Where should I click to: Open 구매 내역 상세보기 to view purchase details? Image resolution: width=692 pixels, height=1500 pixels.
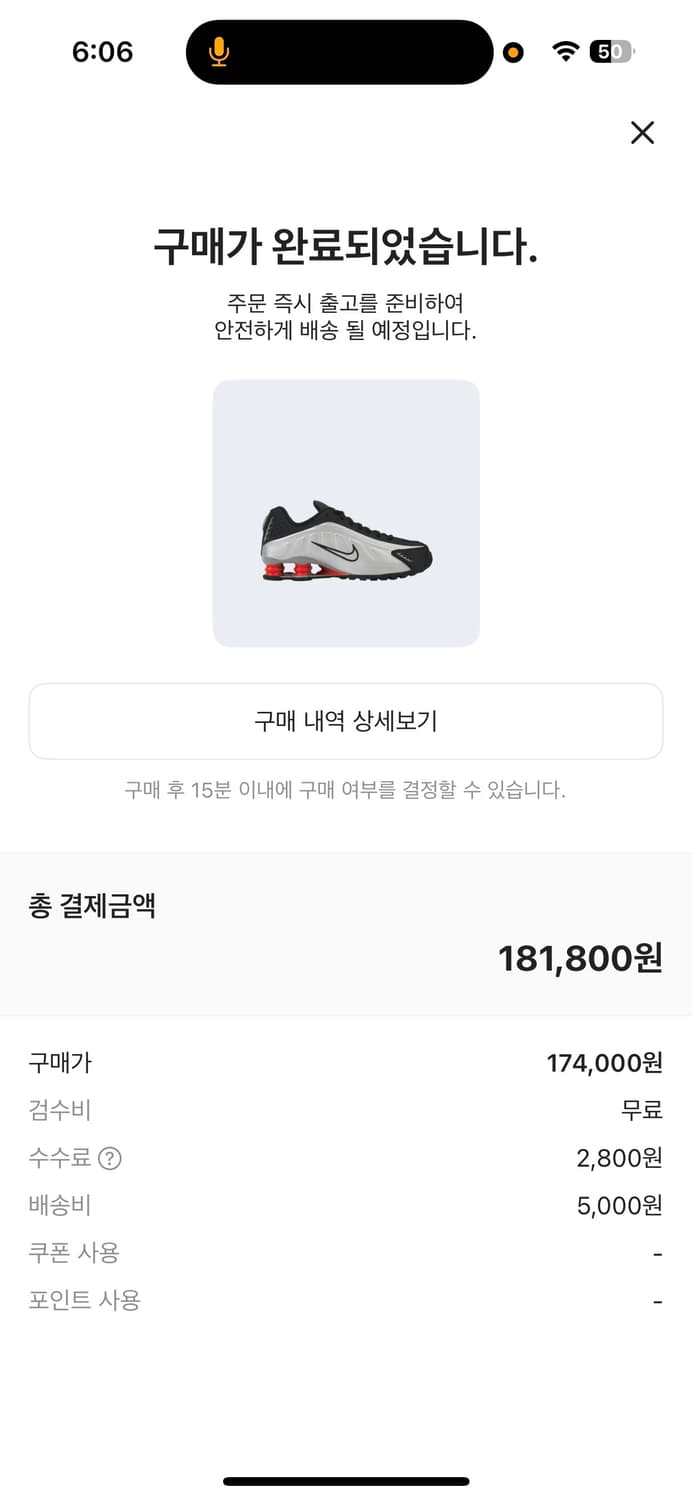click(x=346, y=720)
